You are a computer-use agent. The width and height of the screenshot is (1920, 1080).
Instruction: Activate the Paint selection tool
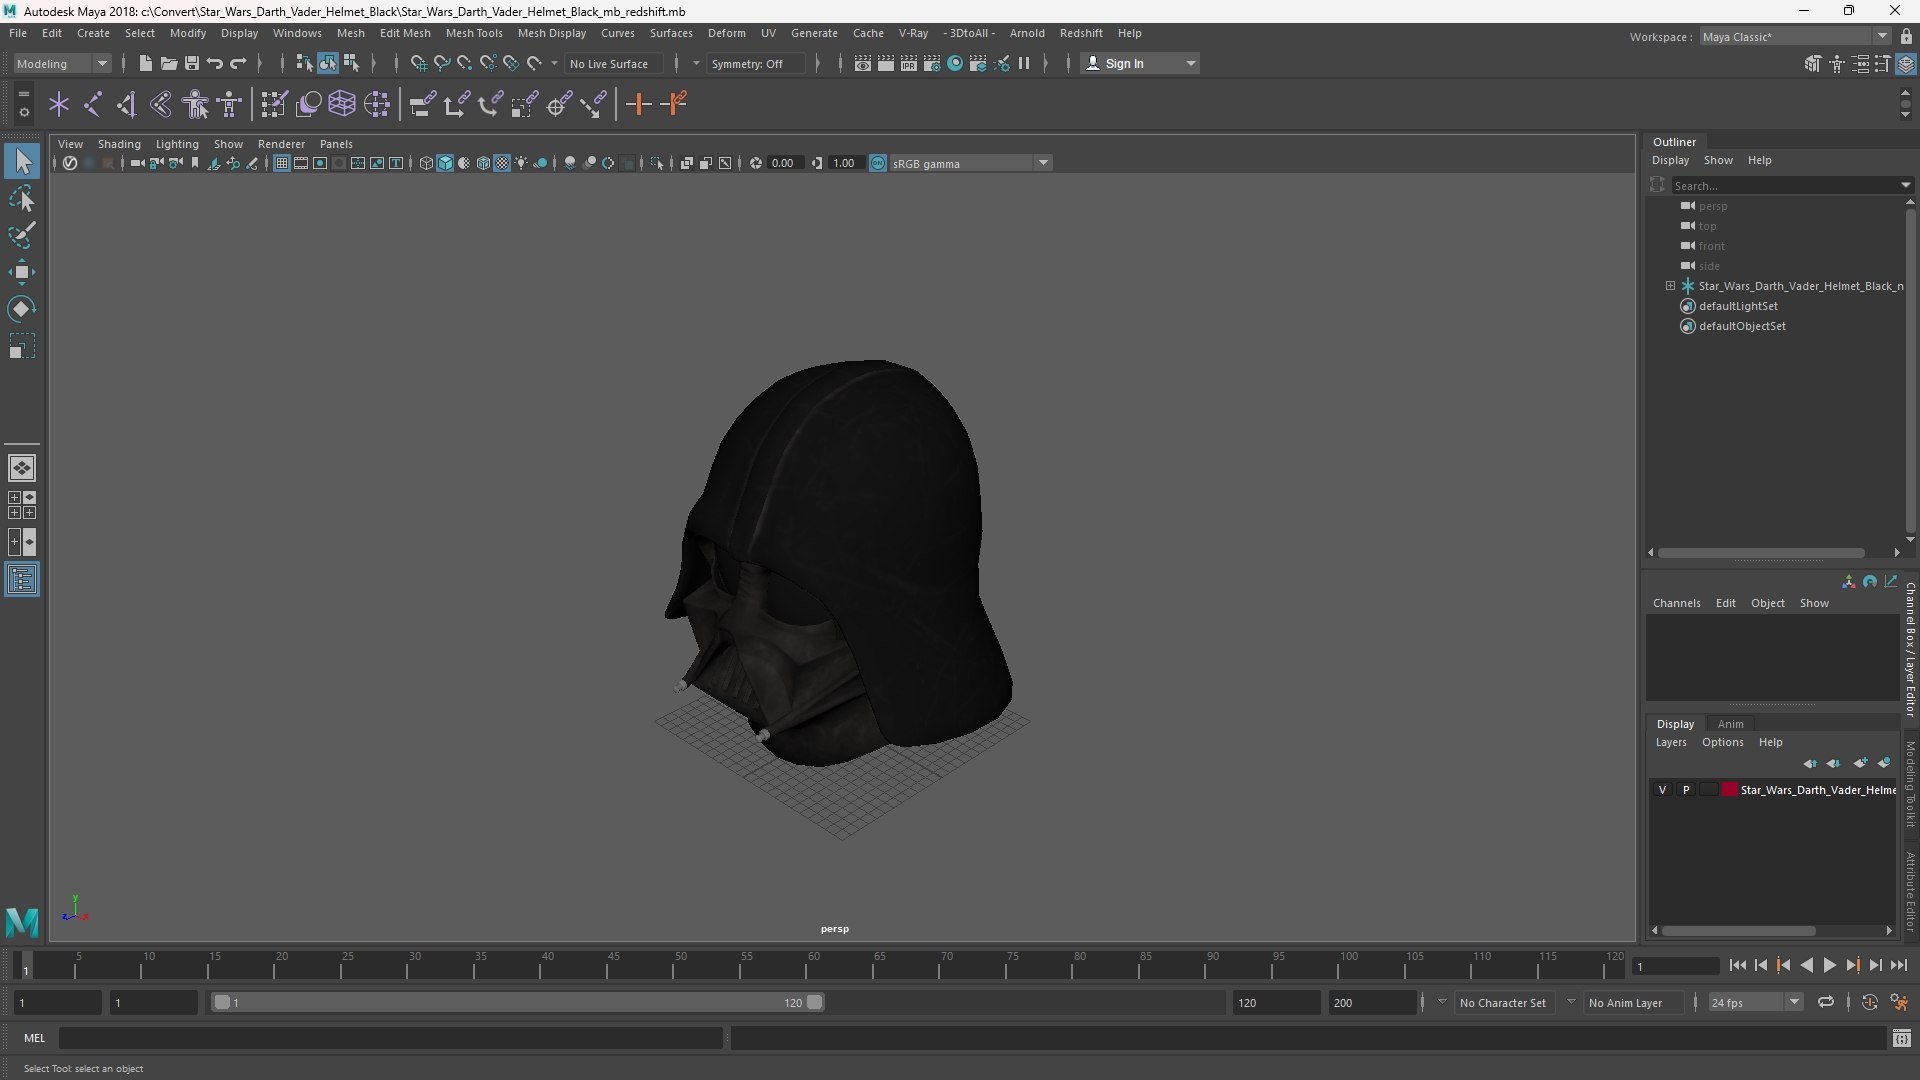tap(22, 235)
